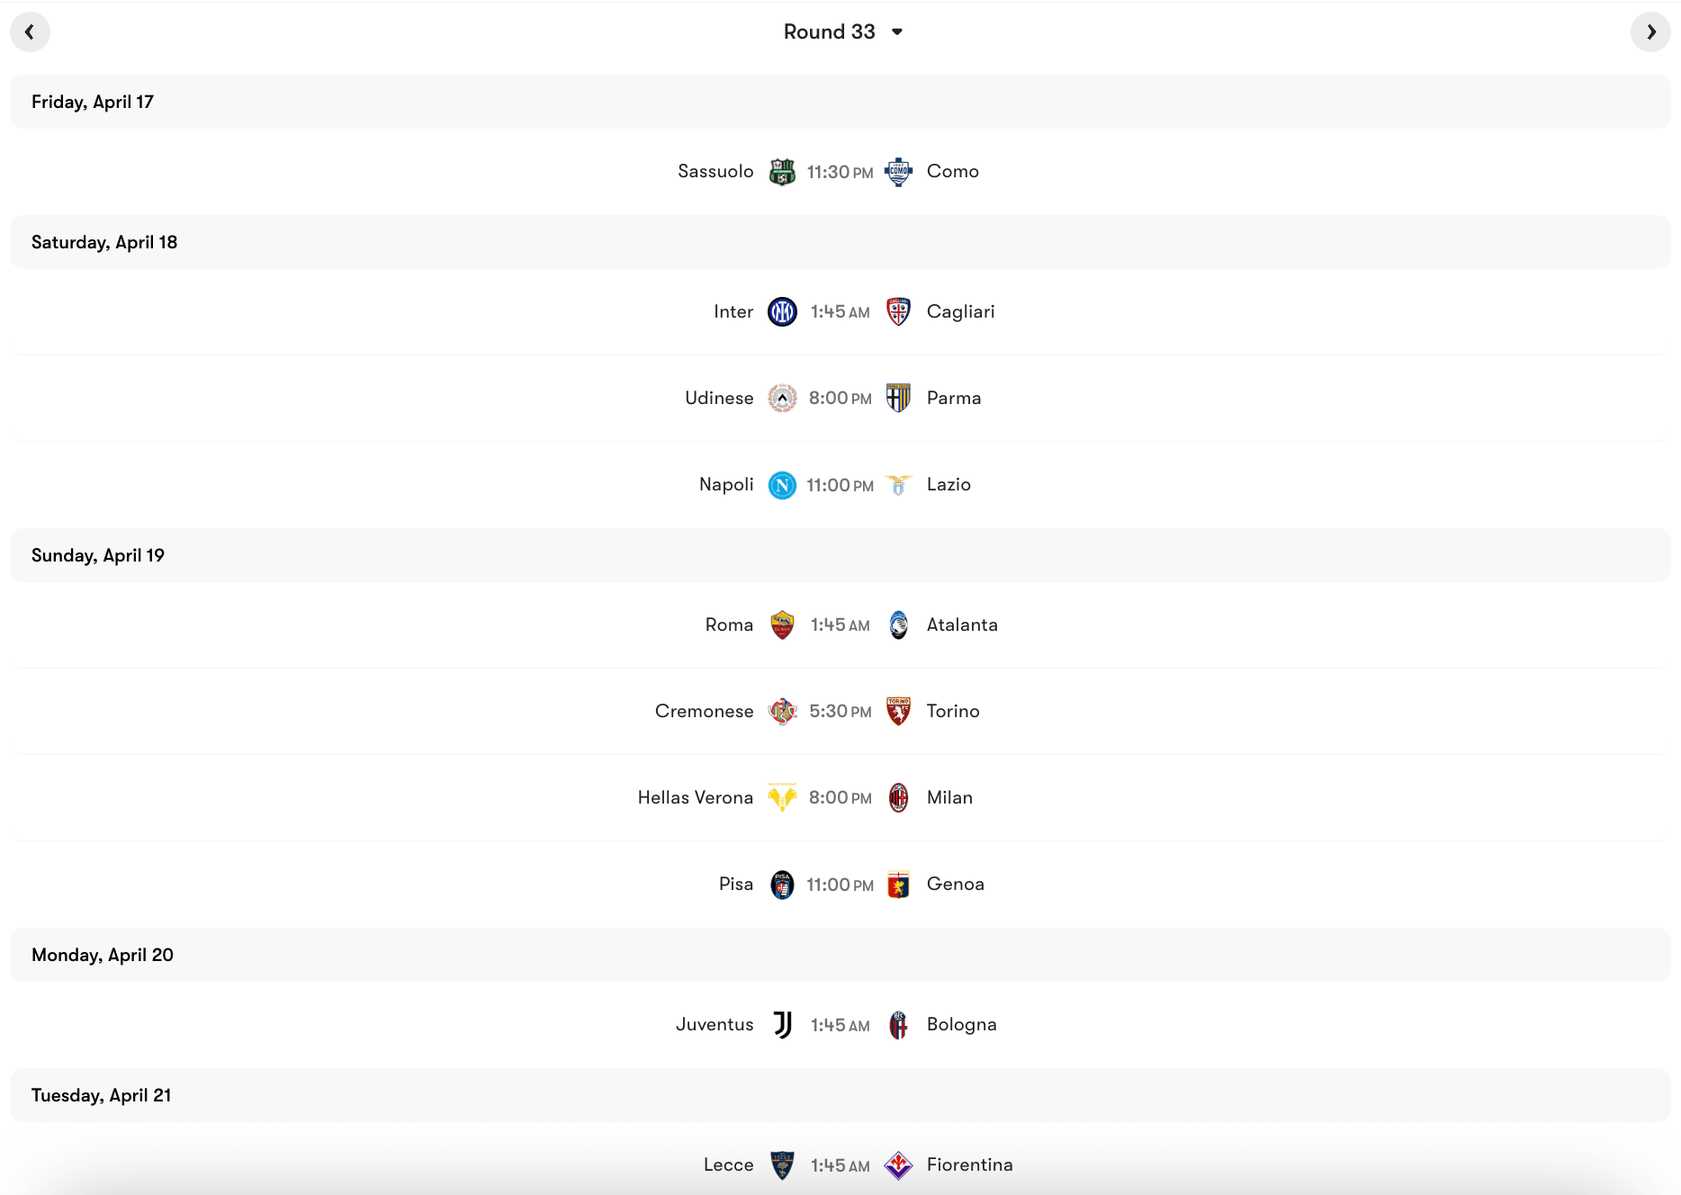Click the Lazio eagle crest
This screenshot has width=1681, height=1195.
click(x=898, y=485)
